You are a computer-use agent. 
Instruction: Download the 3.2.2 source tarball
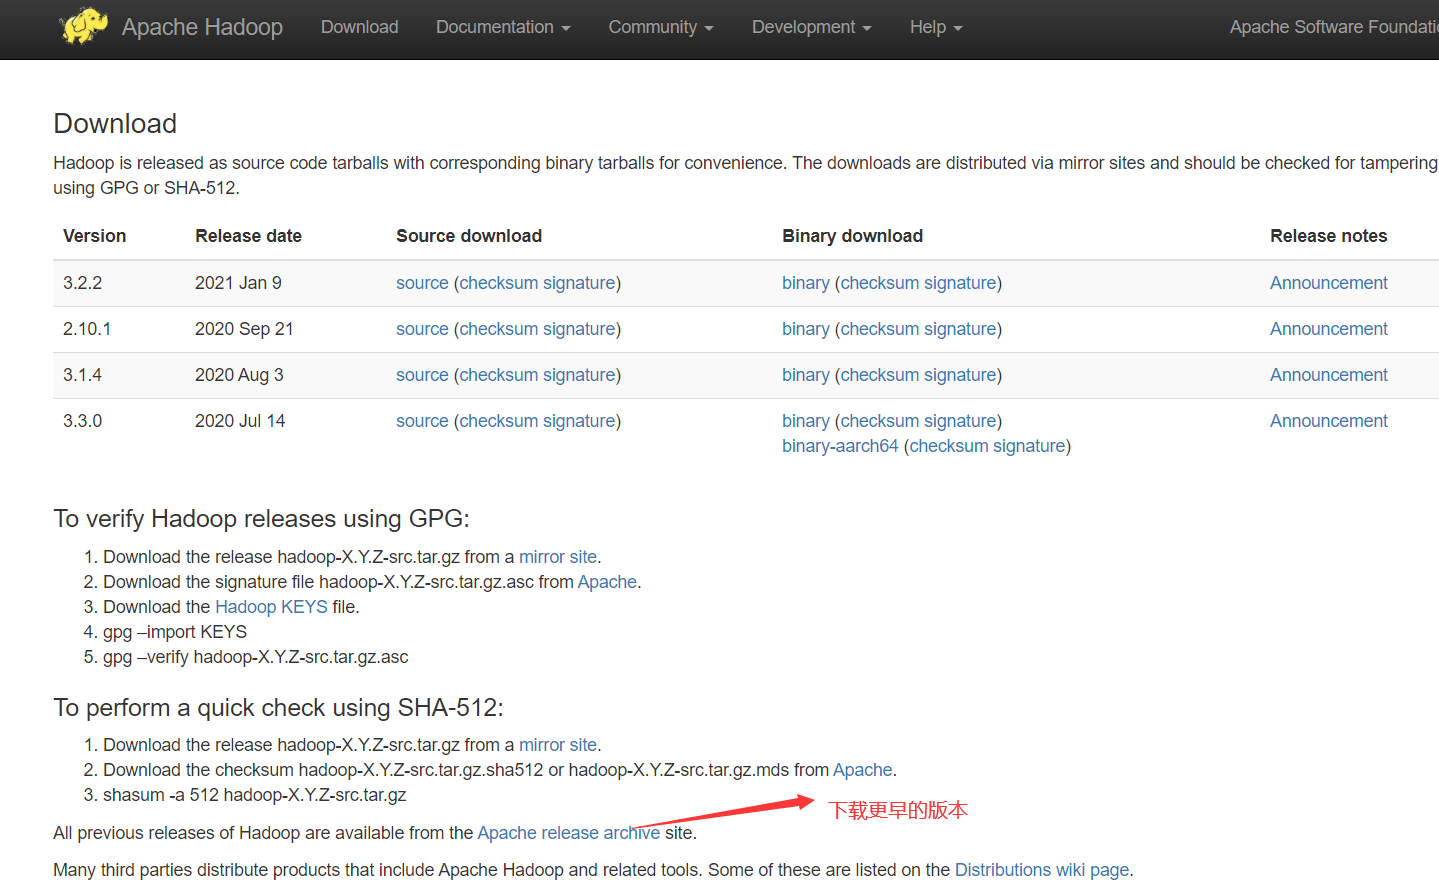(x=422, y=283)
